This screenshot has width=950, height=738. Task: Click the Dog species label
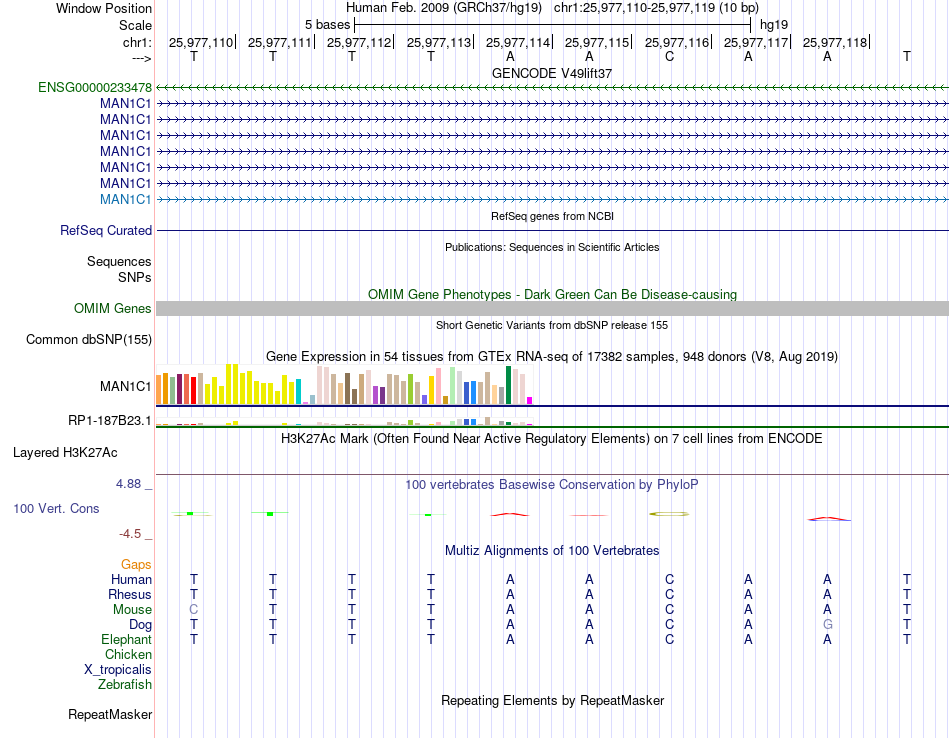(140, 625)
